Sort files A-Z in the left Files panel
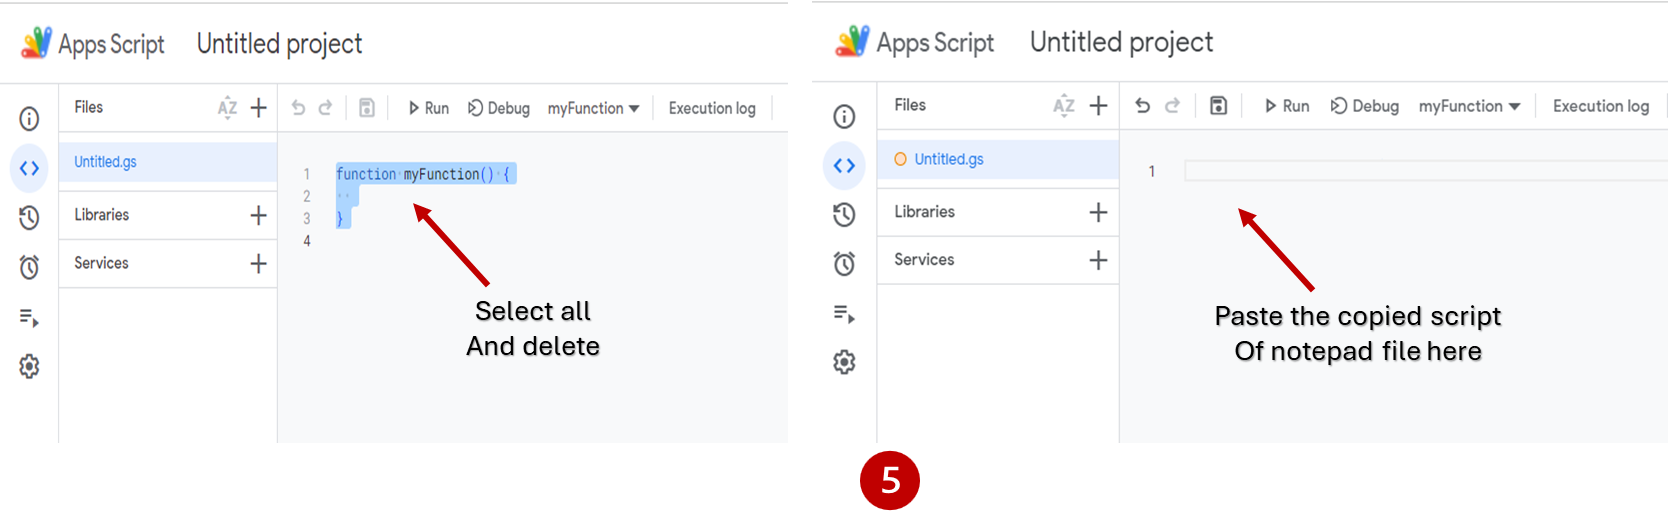1668x518 pixels. tap(227, 108)
